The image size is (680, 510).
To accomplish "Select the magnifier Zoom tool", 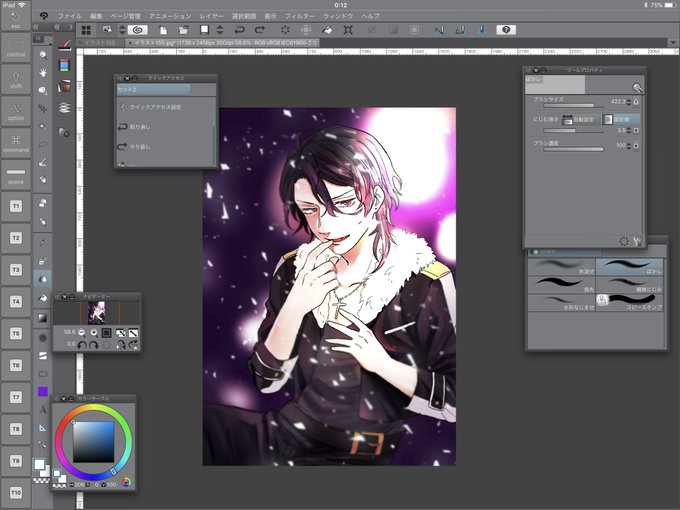I will (x=43, y=55).
